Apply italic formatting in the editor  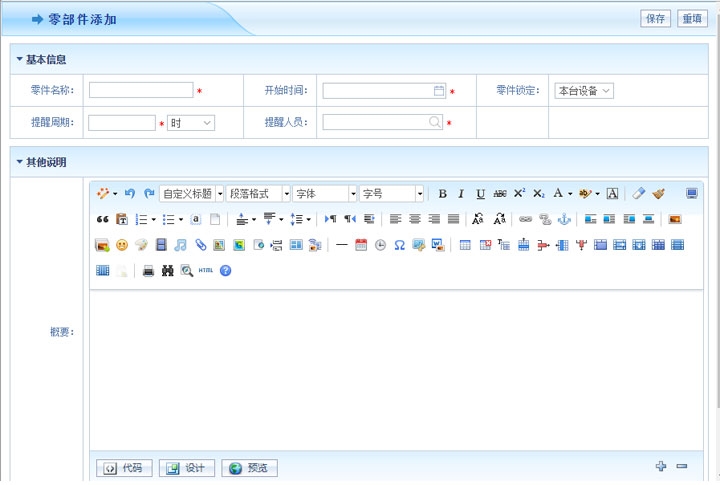coord(461,194)
